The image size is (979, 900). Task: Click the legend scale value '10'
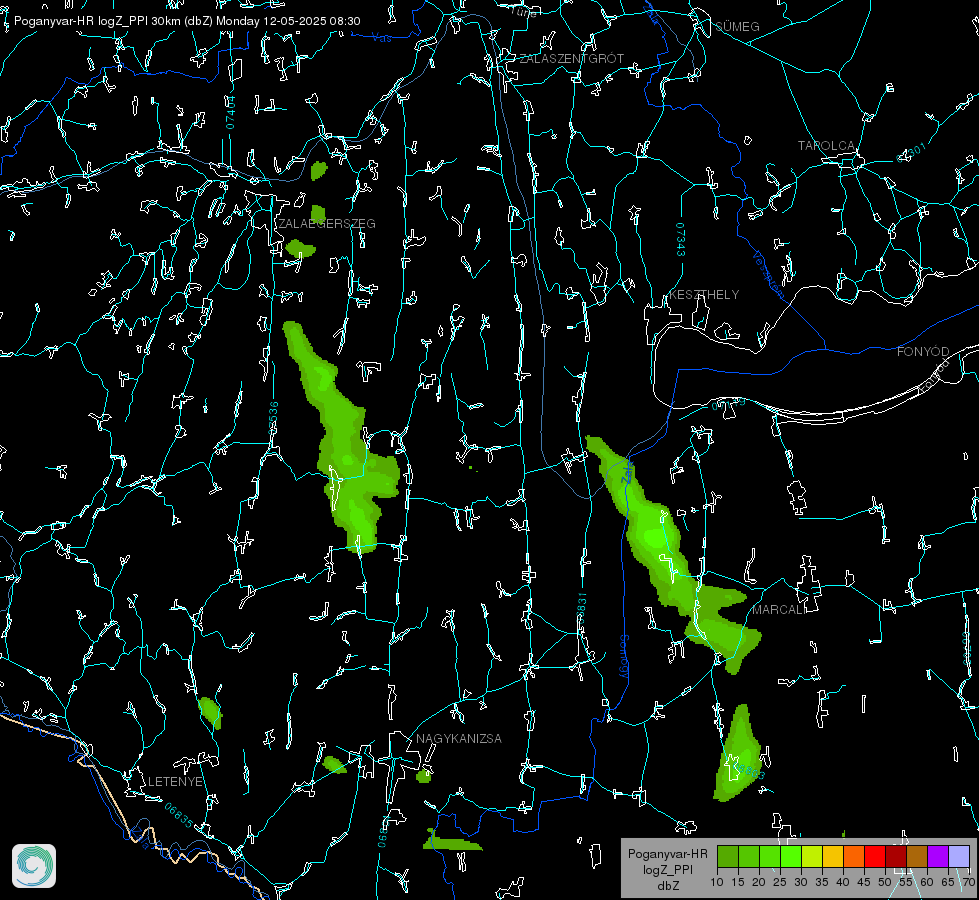717,883
